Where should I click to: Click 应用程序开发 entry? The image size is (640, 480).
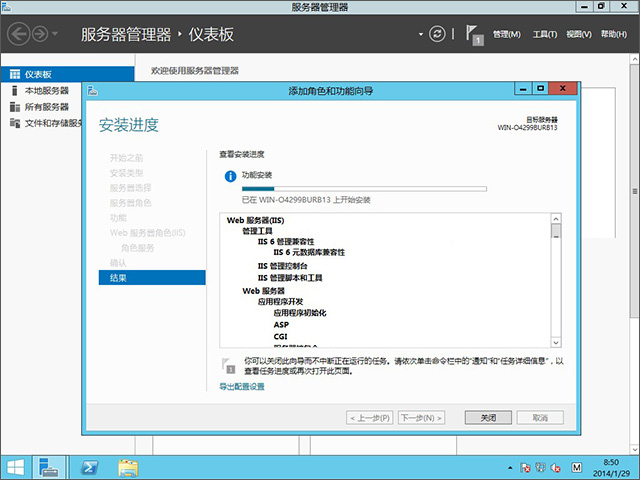pyautogui.click(x=280, y=302)
